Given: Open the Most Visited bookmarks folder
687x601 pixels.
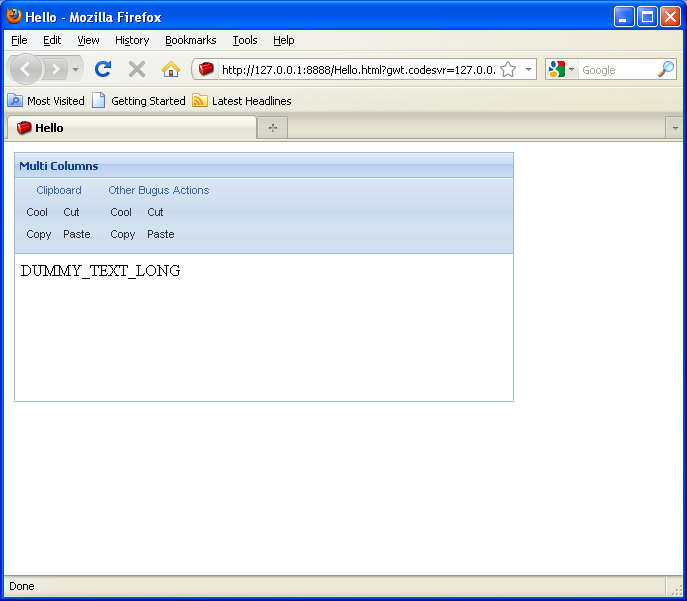Looking at the screenshot, I should tap(46, 101).
